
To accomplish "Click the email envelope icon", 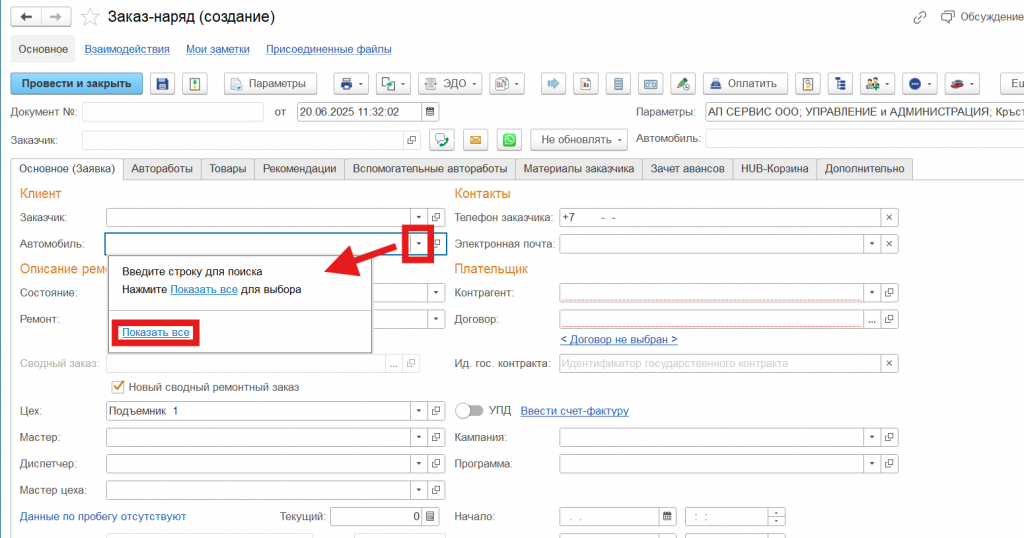I will point(475,140).
